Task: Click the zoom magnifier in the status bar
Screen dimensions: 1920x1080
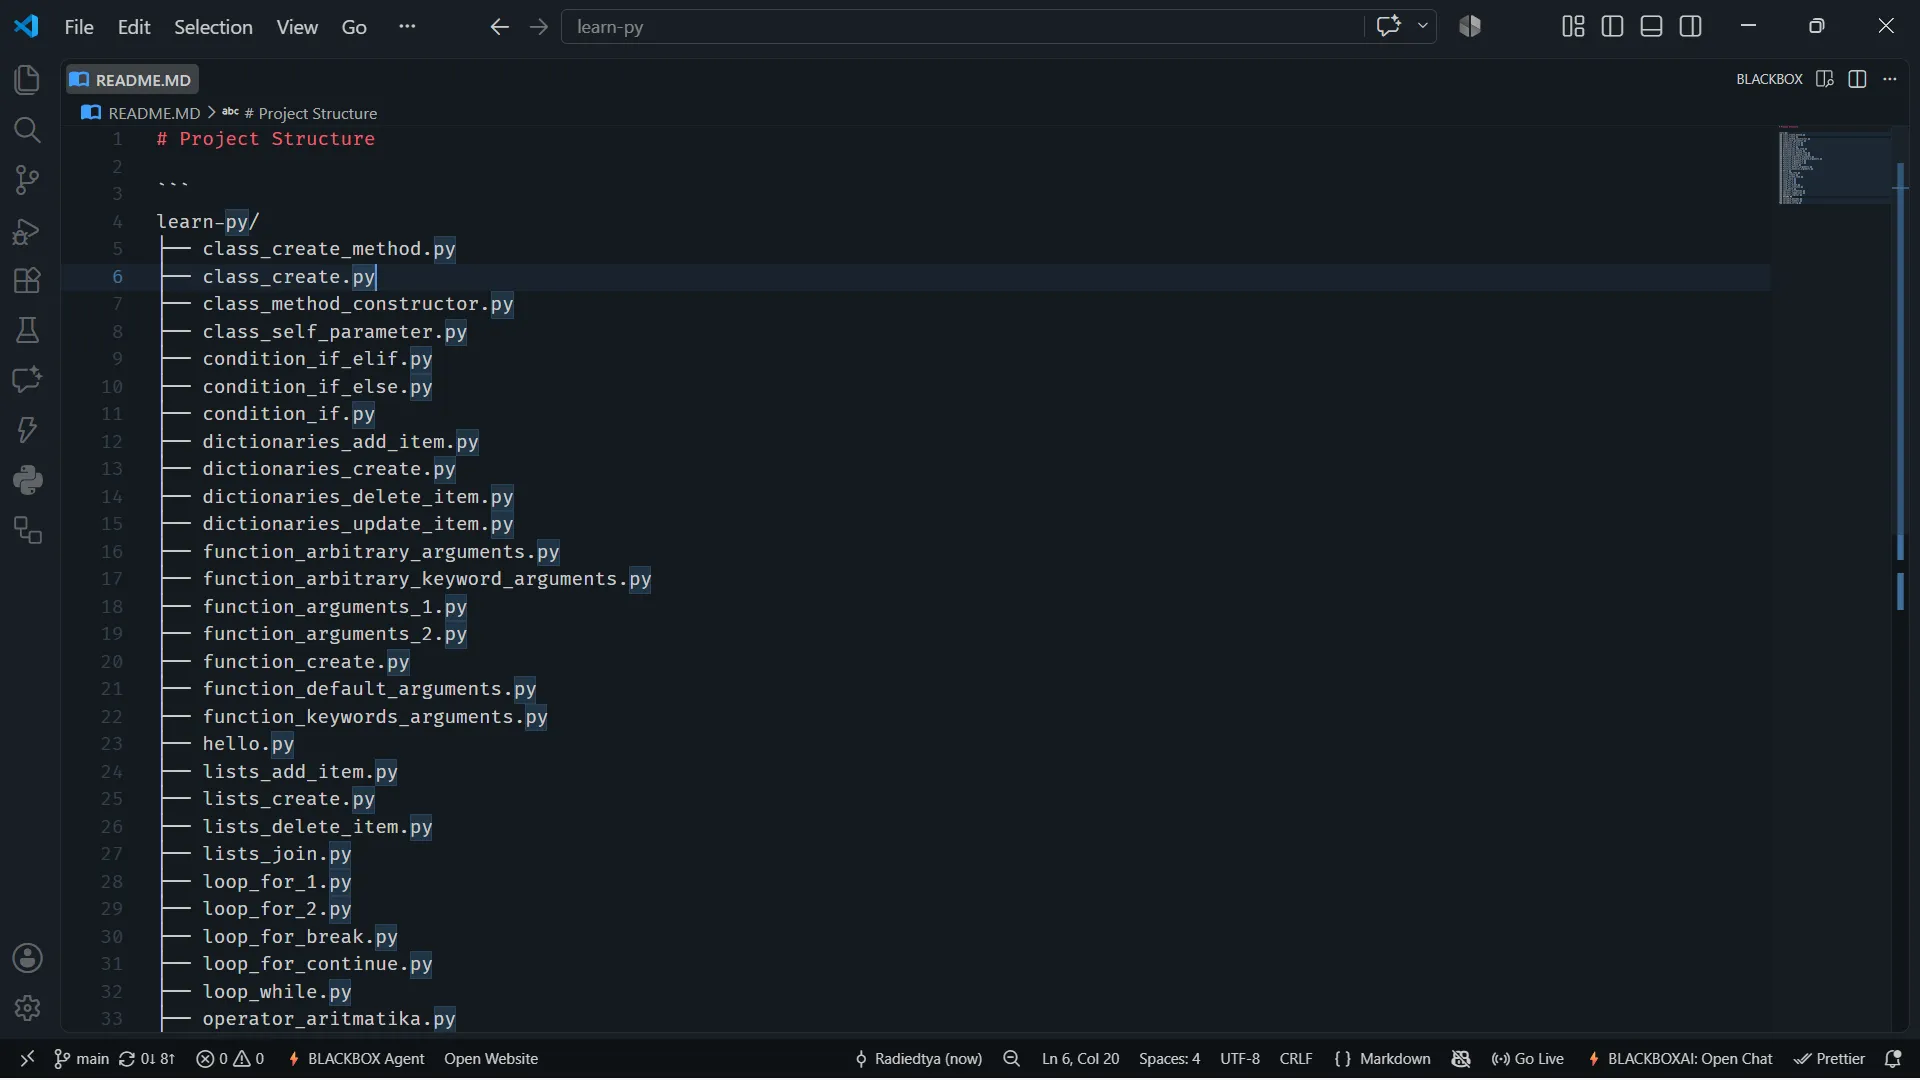Action: point(1012,1059)
